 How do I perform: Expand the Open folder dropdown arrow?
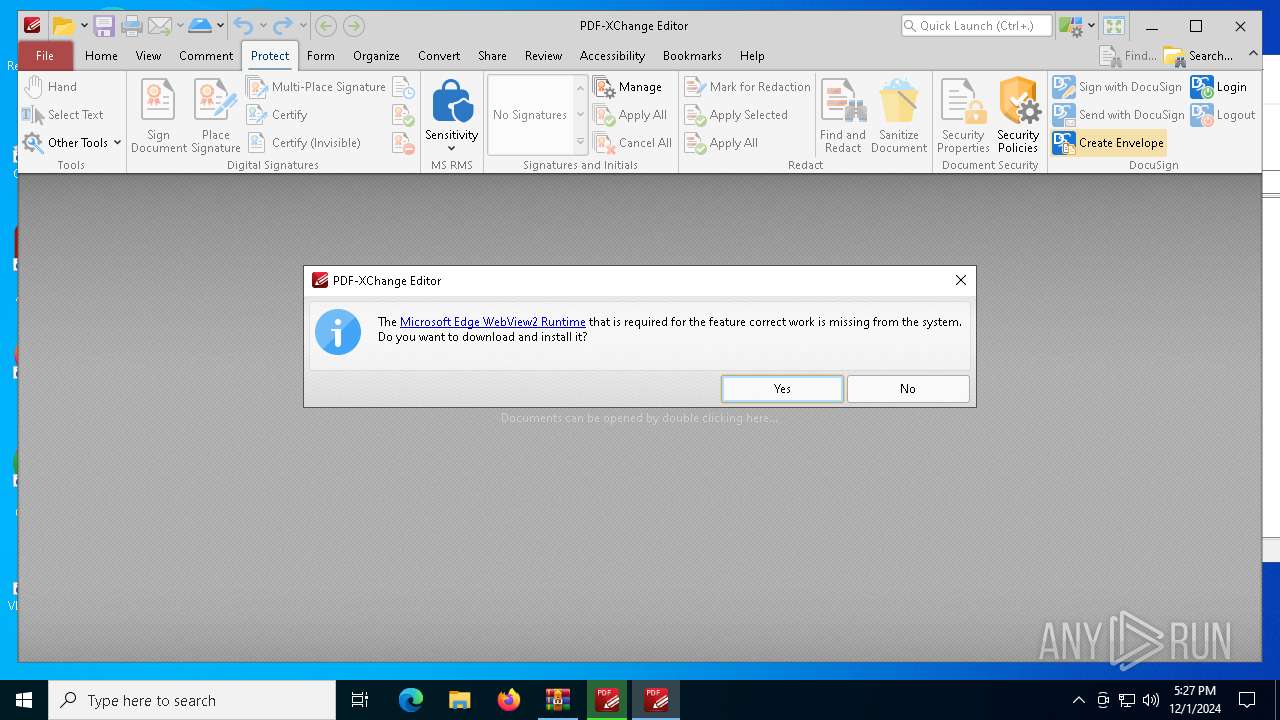click(x=84, y=26)
